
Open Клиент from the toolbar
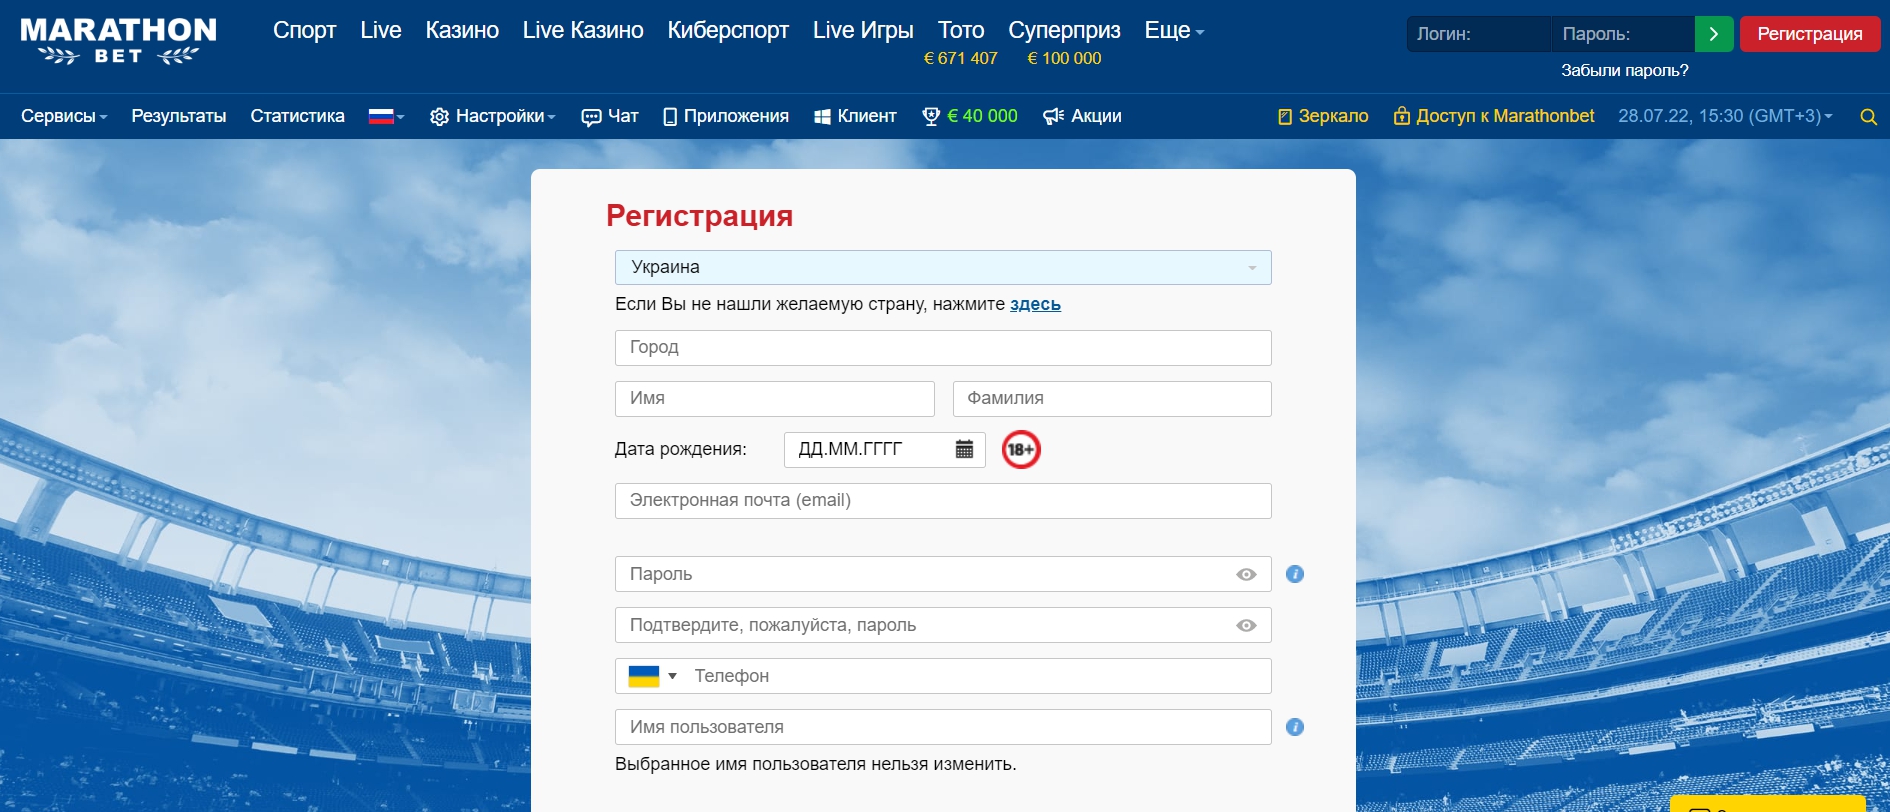[x=855, y=116]
